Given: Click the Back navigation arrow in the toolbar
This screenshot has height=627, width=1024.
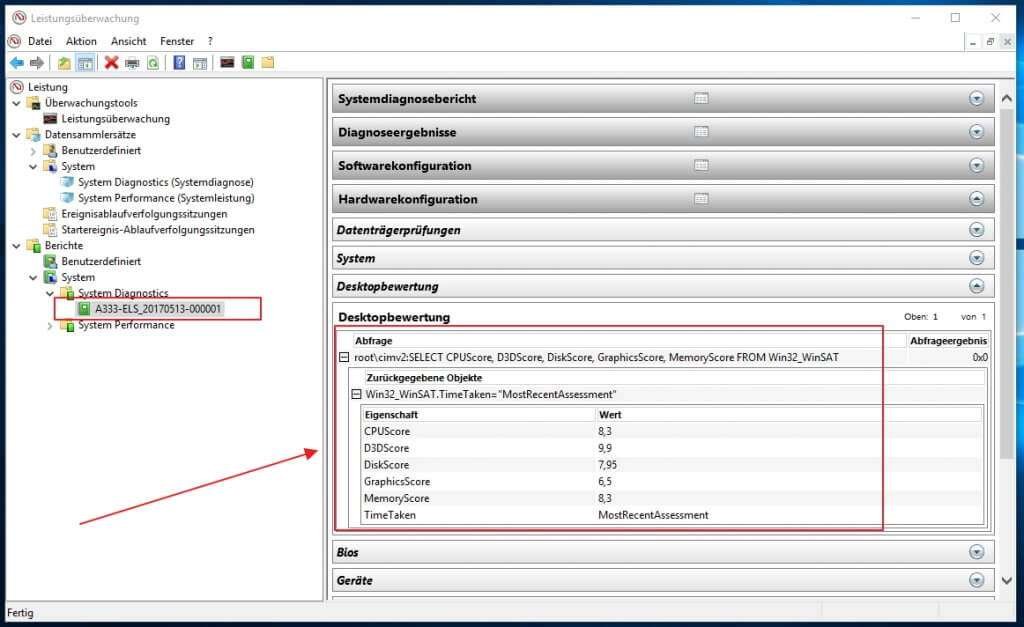Looking at the screenshot, I should [17, 63].
